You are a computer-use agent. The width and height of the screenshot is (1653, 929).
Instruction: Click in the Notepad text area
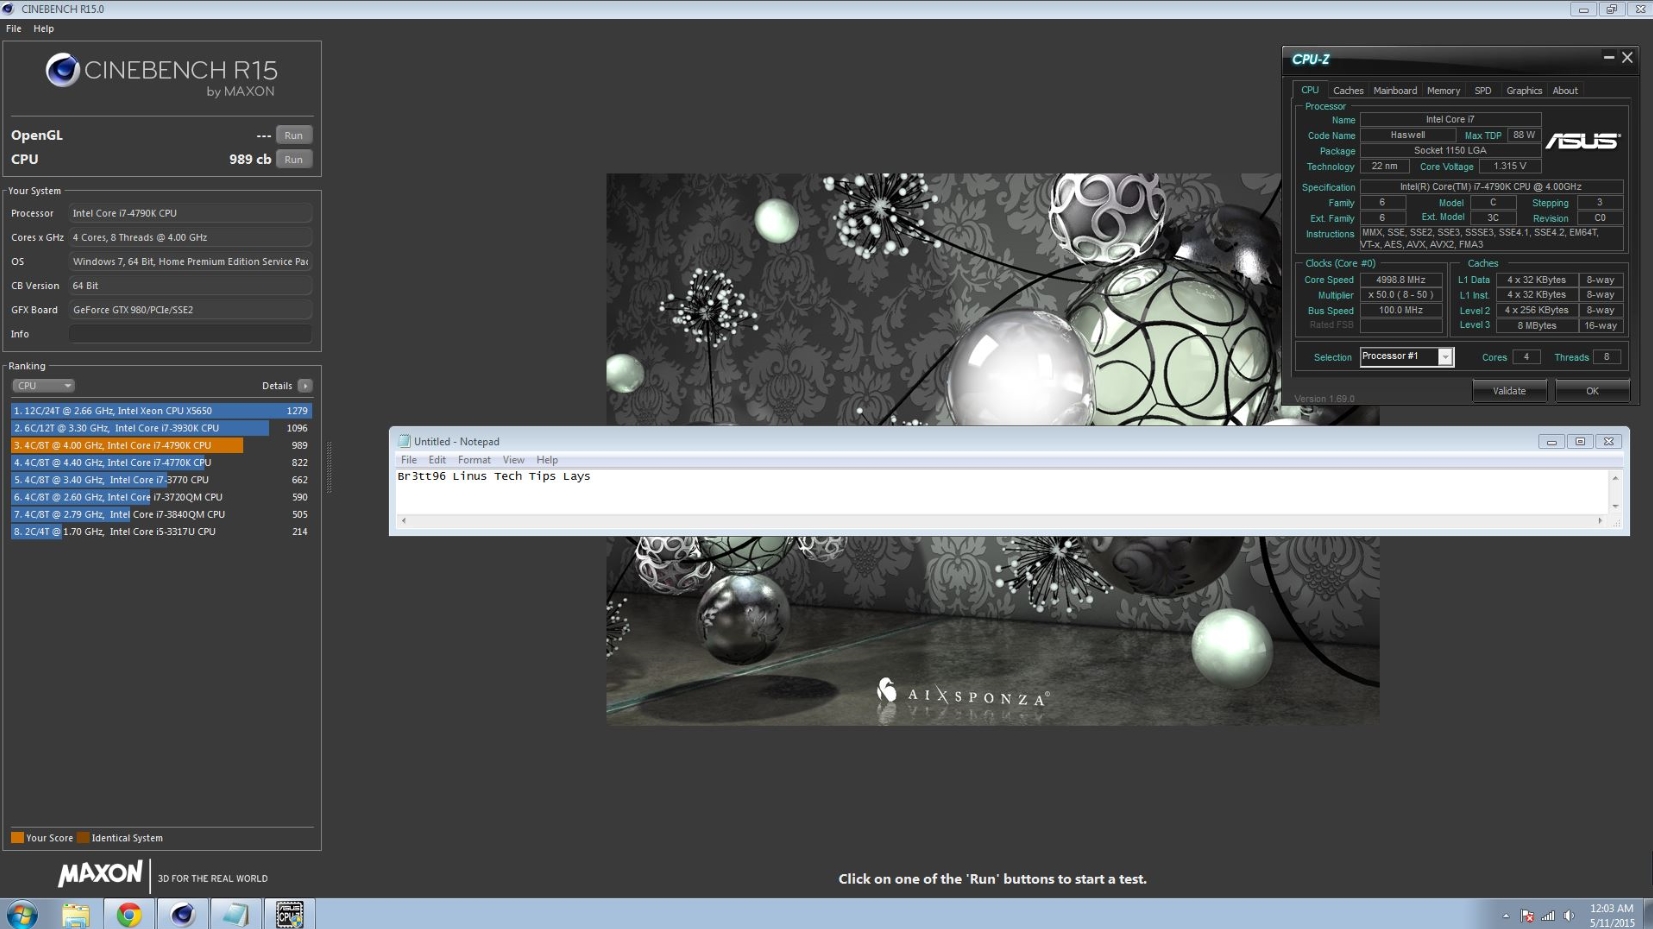click(1000, 491)
